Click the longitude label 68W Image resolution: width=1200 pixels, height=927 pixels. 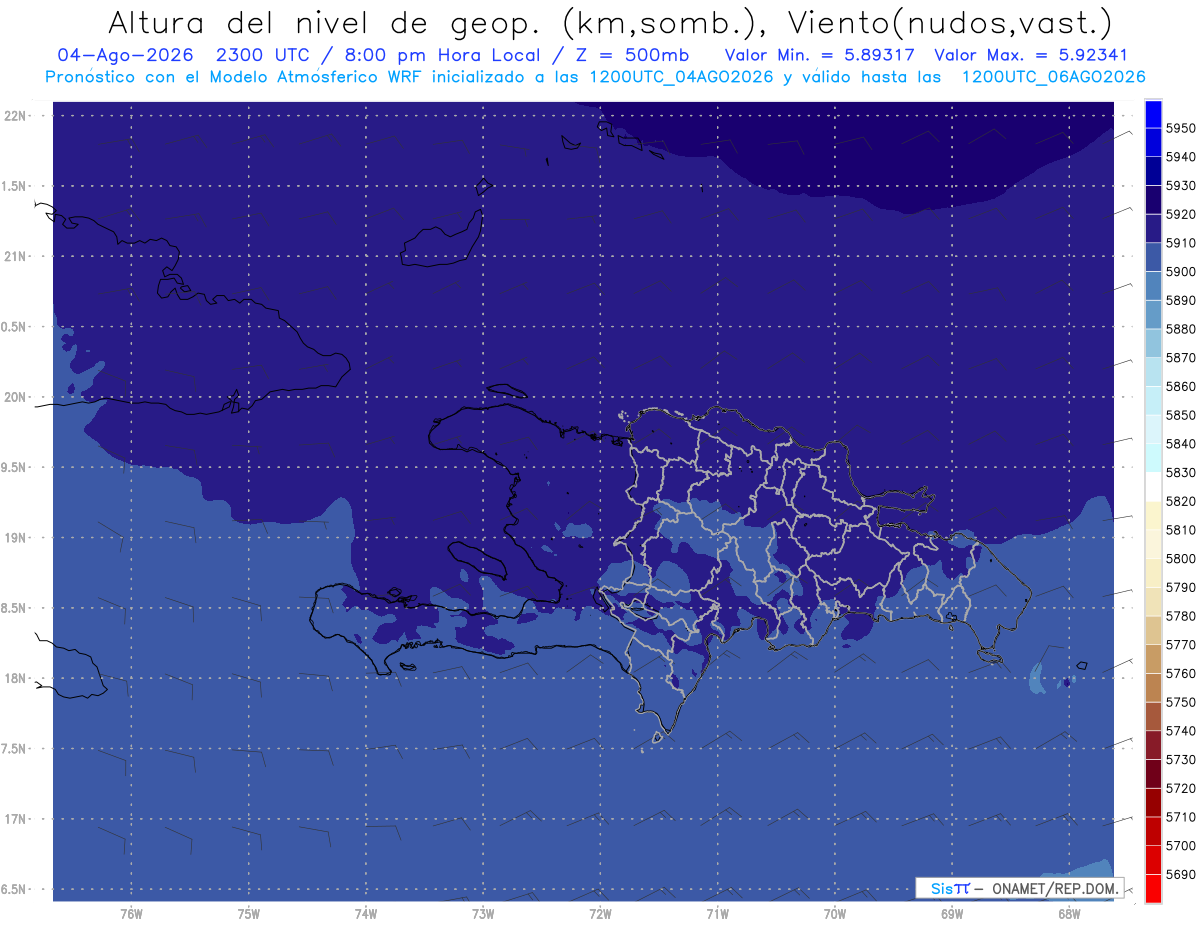click(x=1069, y=914)
